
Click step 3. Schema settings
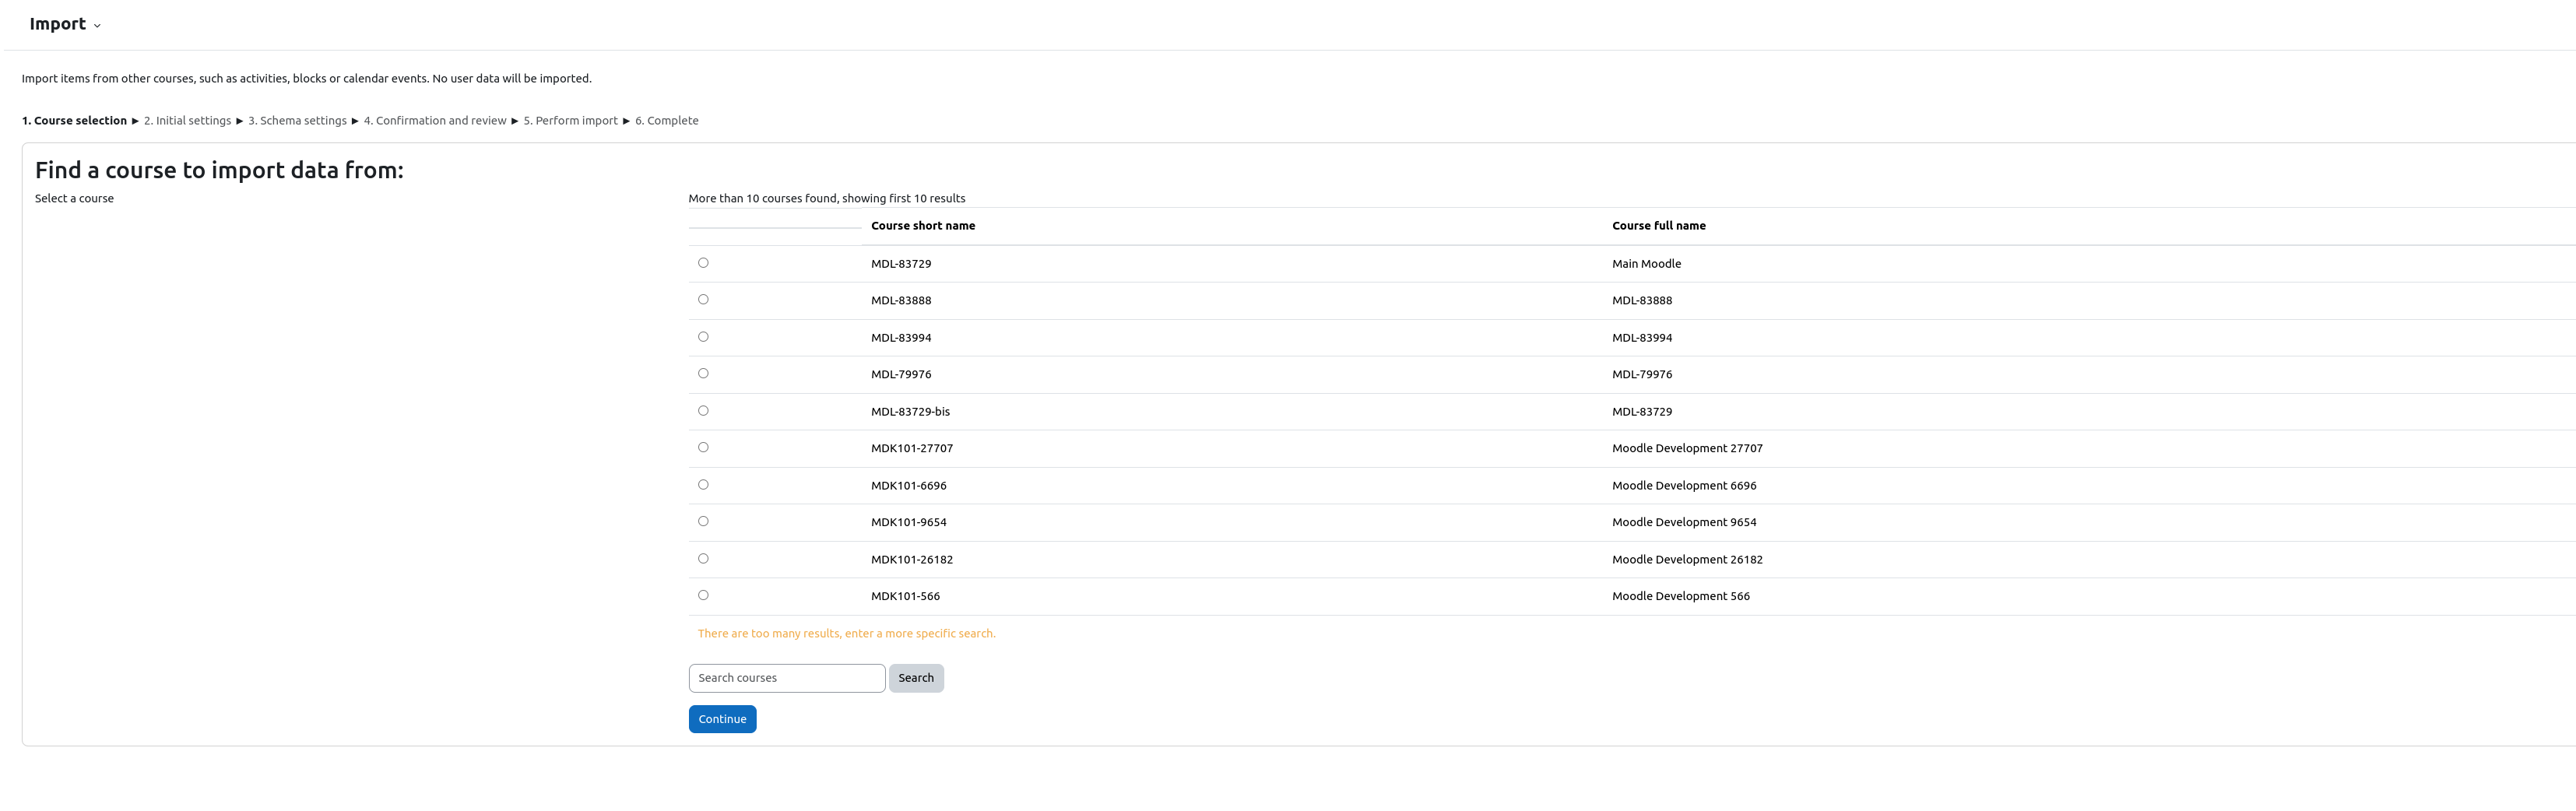[x=297, y=121]
